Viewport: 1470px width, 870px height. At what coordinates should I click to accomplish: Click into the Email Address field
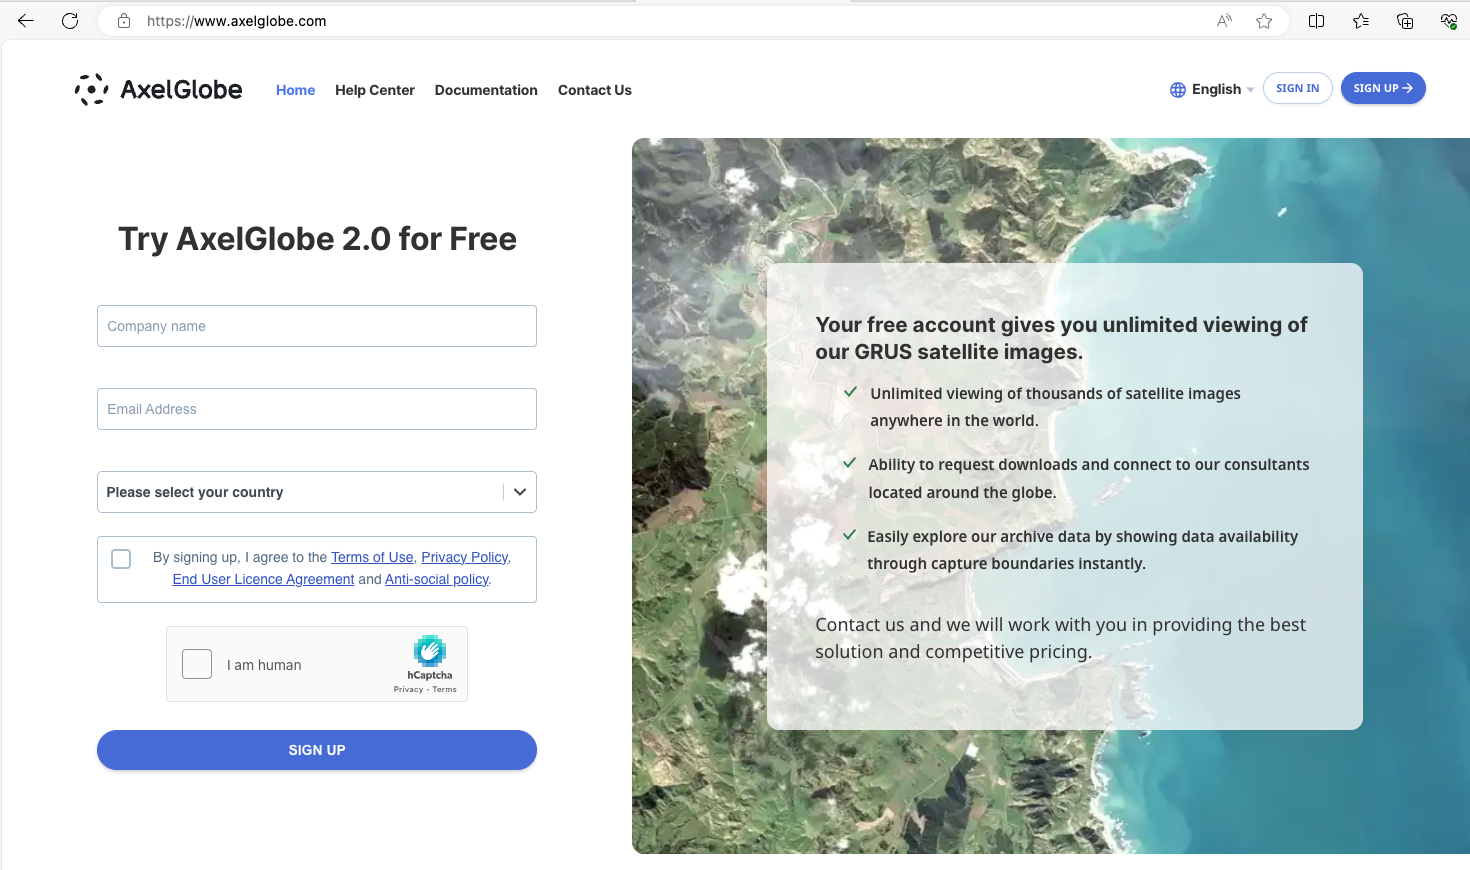click(x=317, y=409)
